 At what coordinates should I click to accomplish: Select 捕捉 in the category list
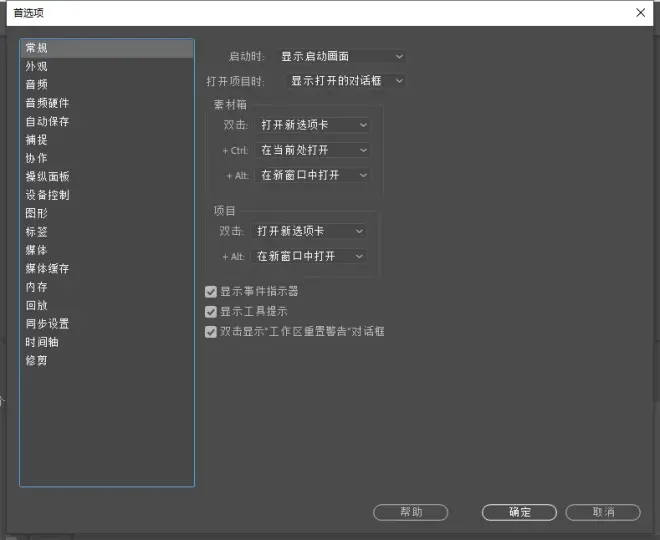[x=107, y=140]
